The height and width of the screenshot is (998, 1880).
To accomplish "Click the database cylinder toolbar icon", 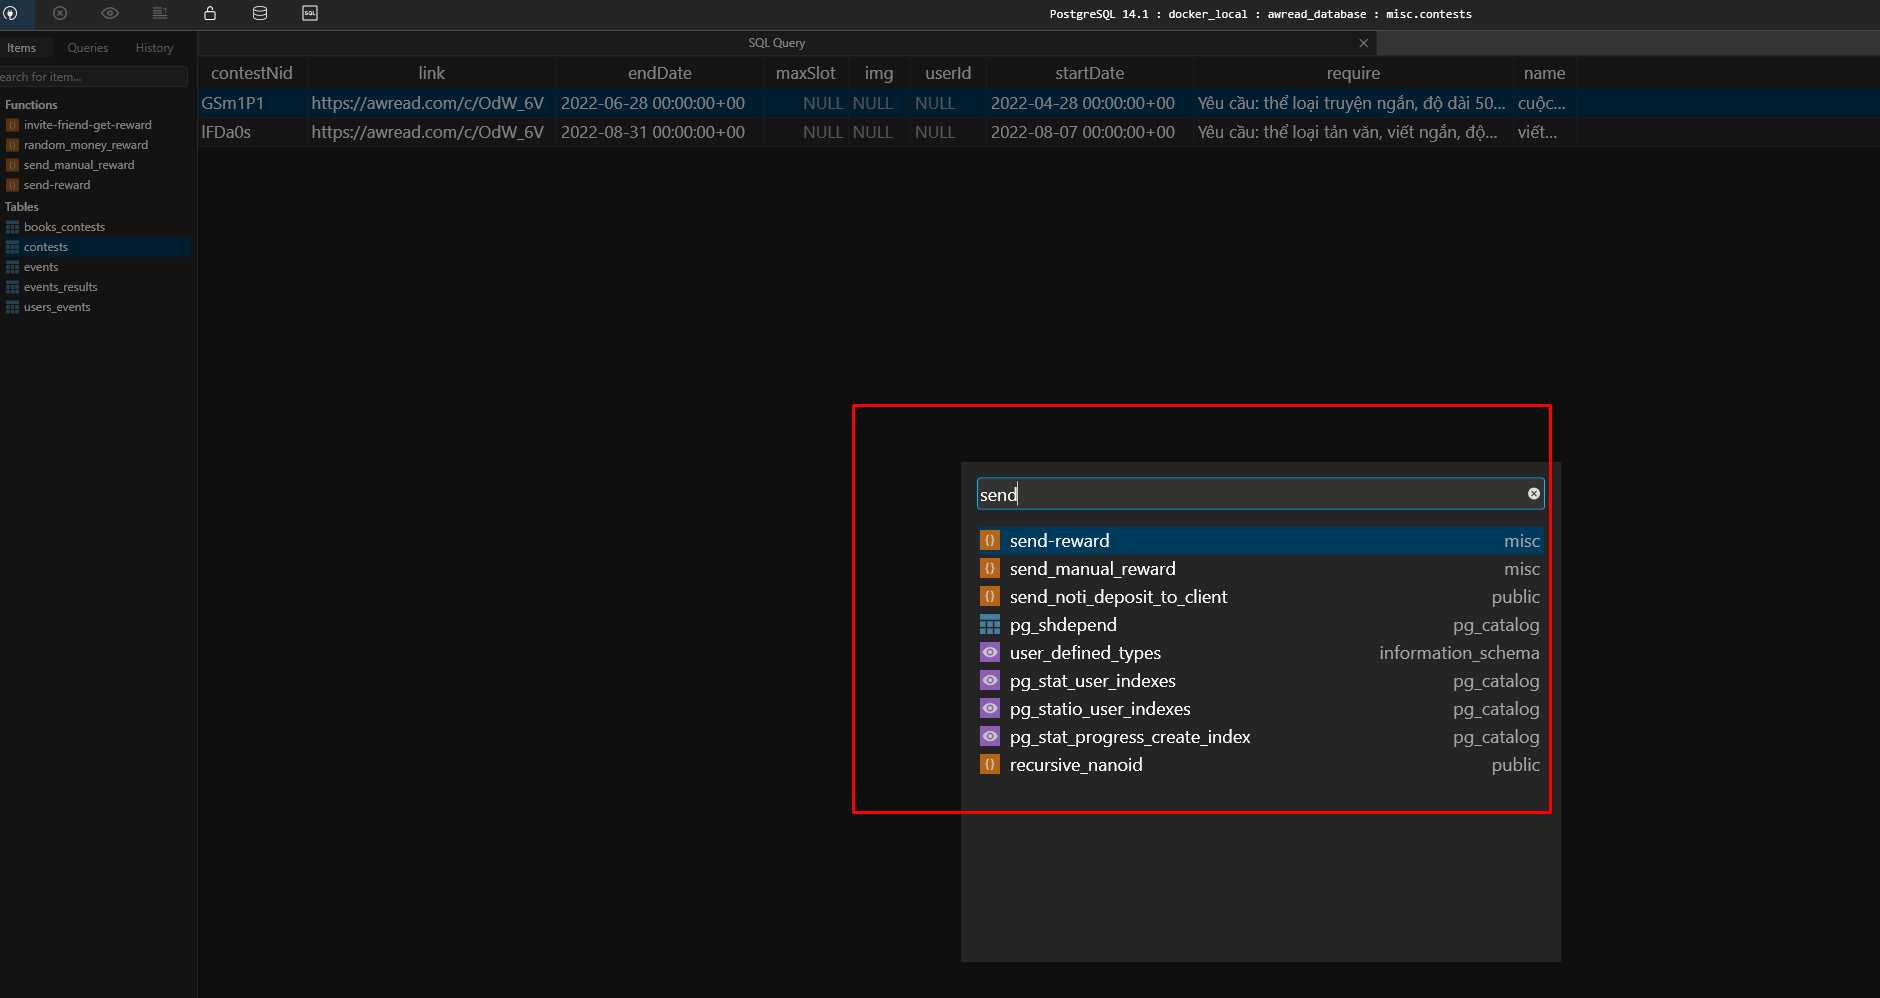I will pyautogui.click(x=259, y=13).
